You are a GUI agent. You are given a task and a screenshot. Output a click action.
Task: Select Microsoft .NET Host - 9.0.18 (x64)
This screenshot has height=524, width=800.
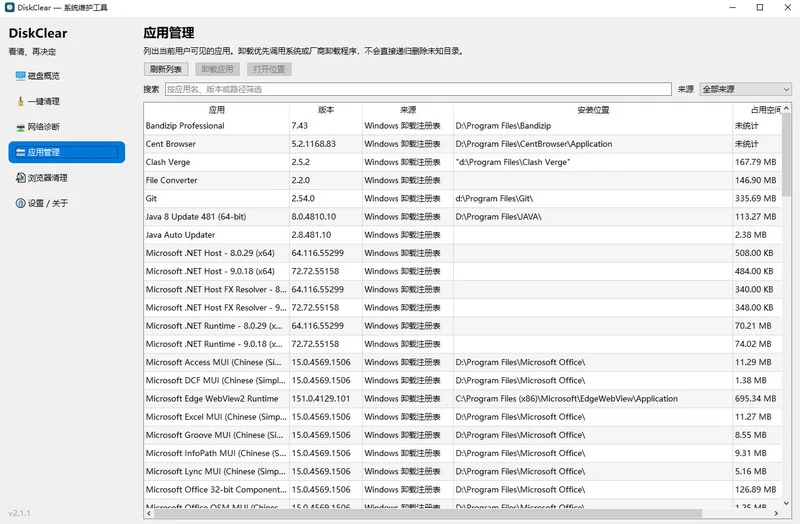coord(463,271)
